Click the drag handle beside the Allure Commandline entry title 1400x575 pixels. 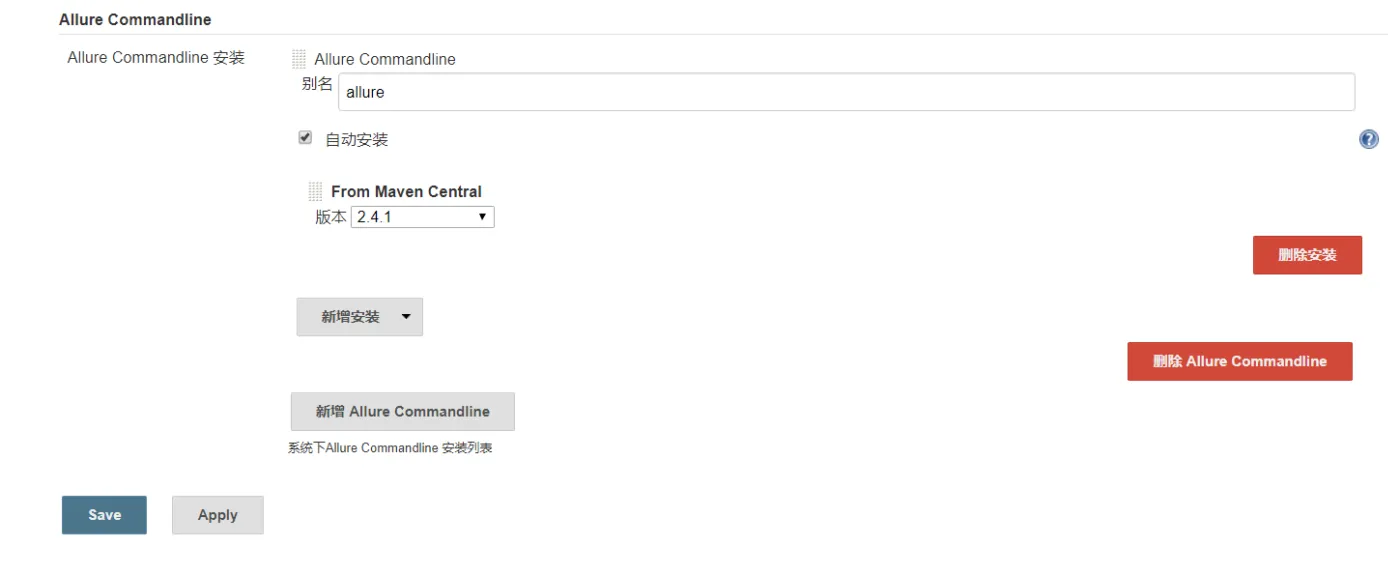pyautogui.click(x=299, y=59)
